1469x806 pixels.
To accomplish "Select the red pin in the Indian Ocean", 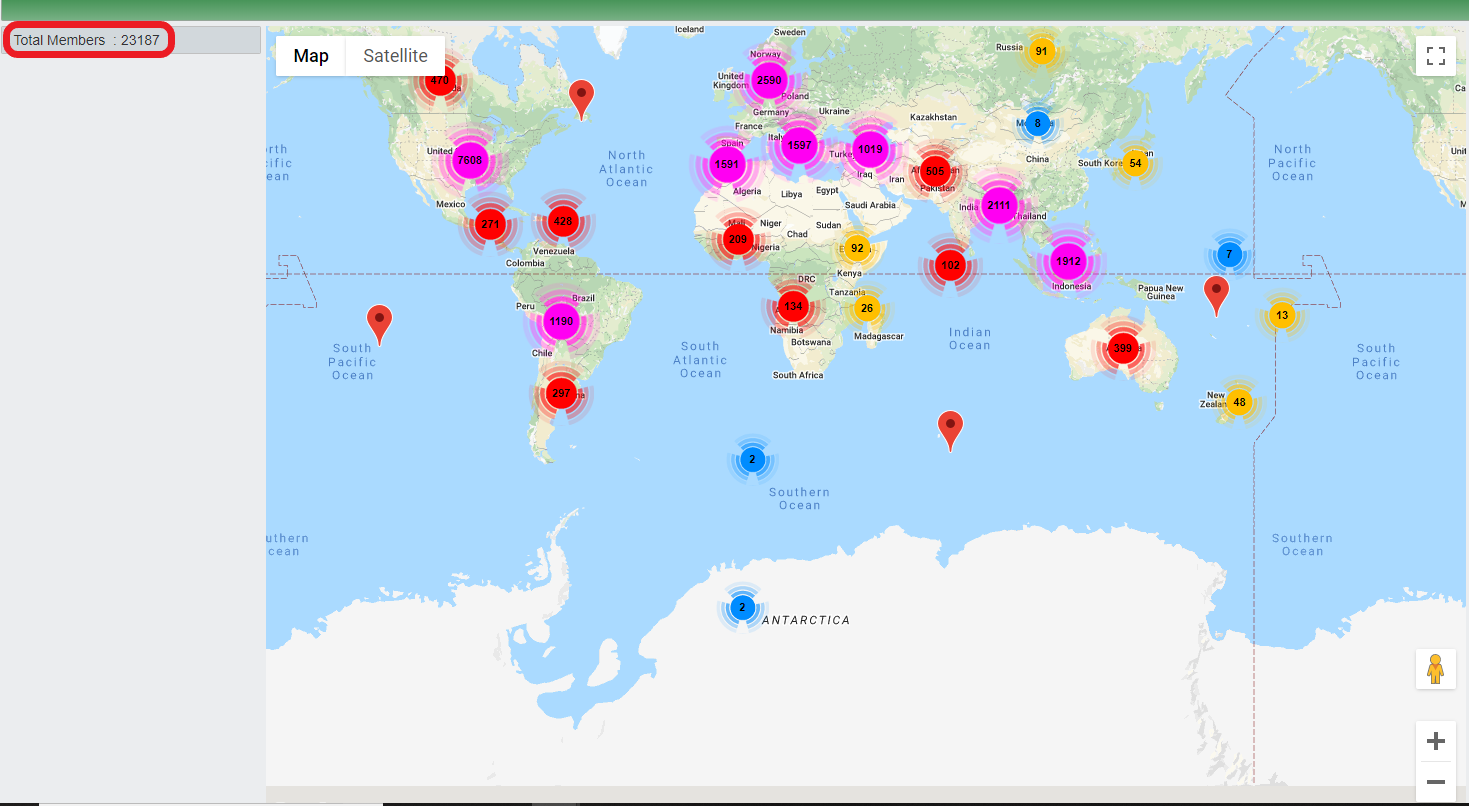I will click(950, 427).
